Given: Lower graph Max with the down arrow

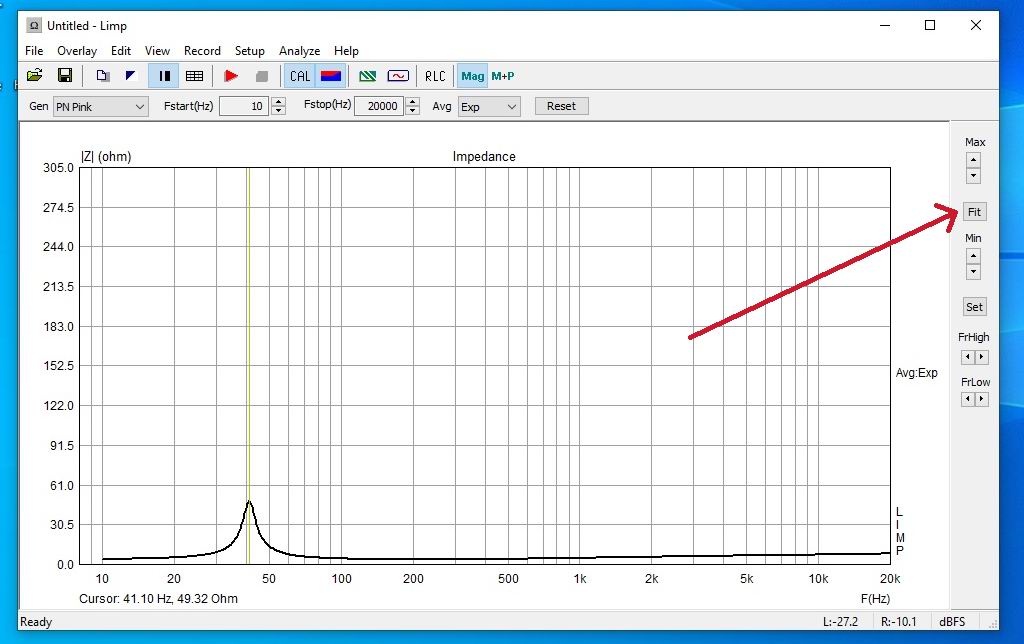Looking at the screenshot, I should click(973, 176).
